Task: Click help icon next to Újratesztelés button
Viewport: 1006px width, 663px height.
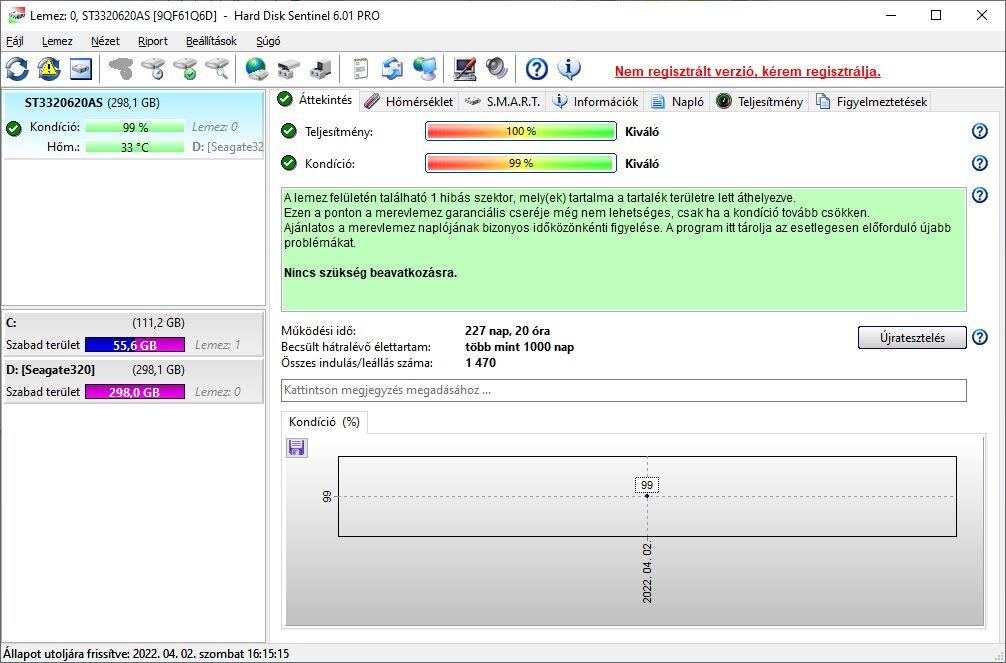Action: 980,338
